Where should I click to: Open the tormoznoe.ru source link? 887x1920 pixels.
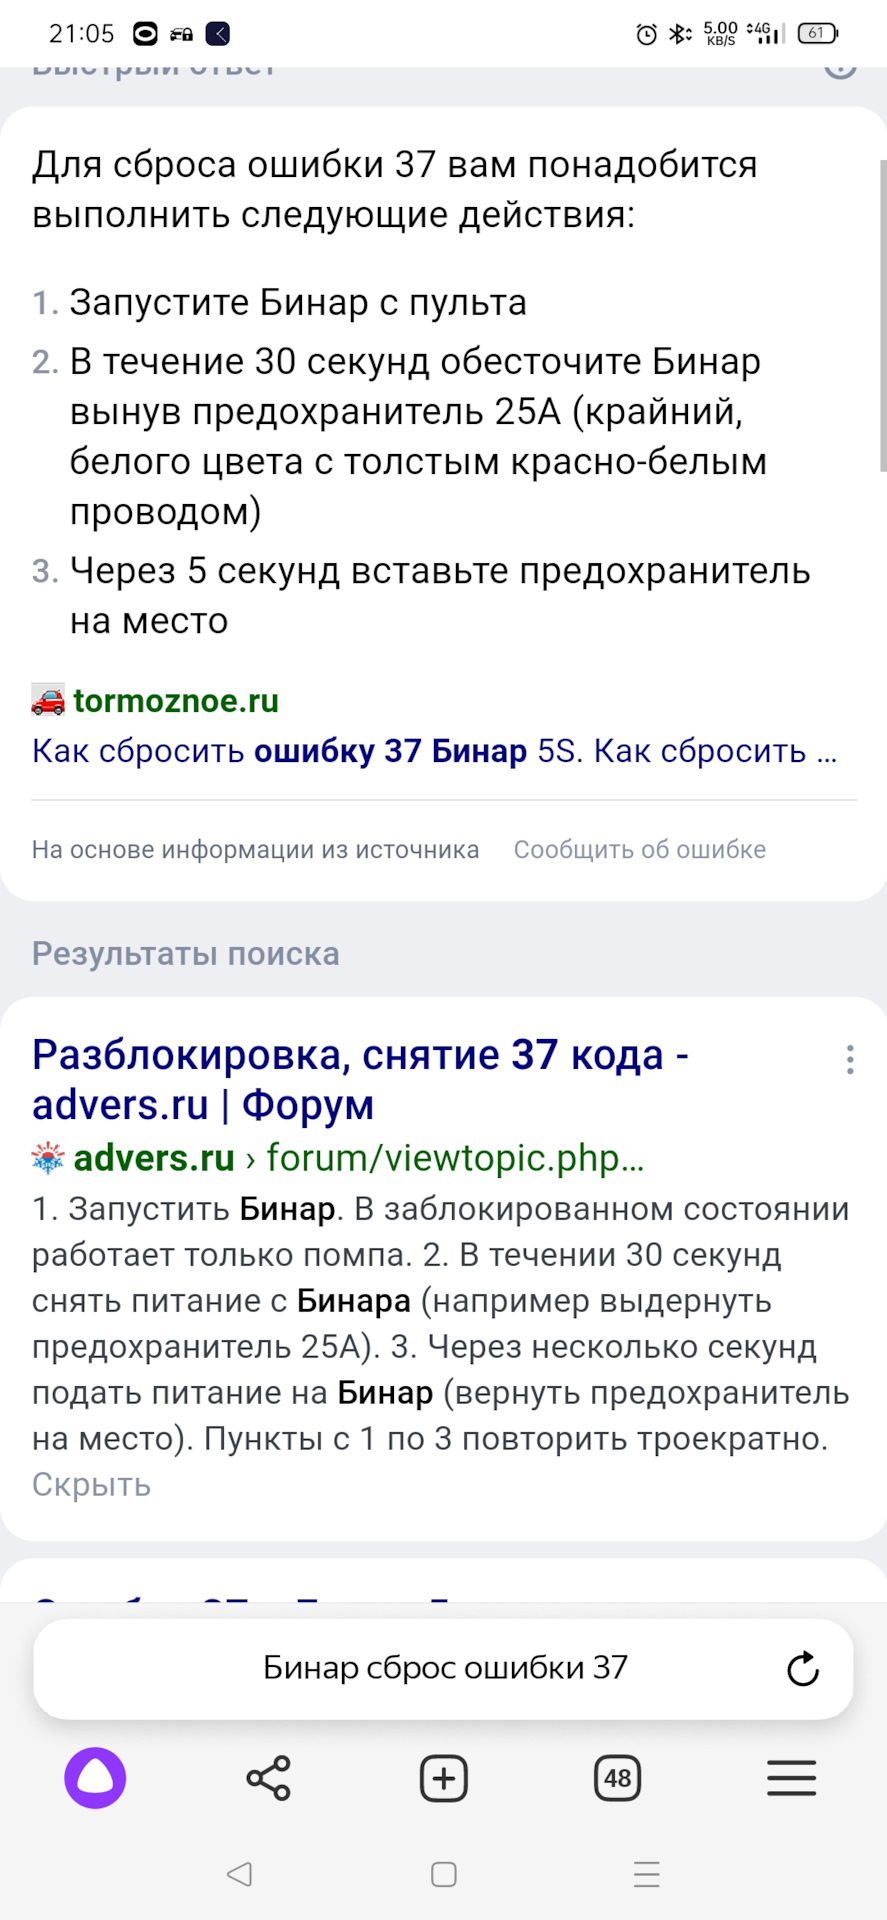click(176, 701)
